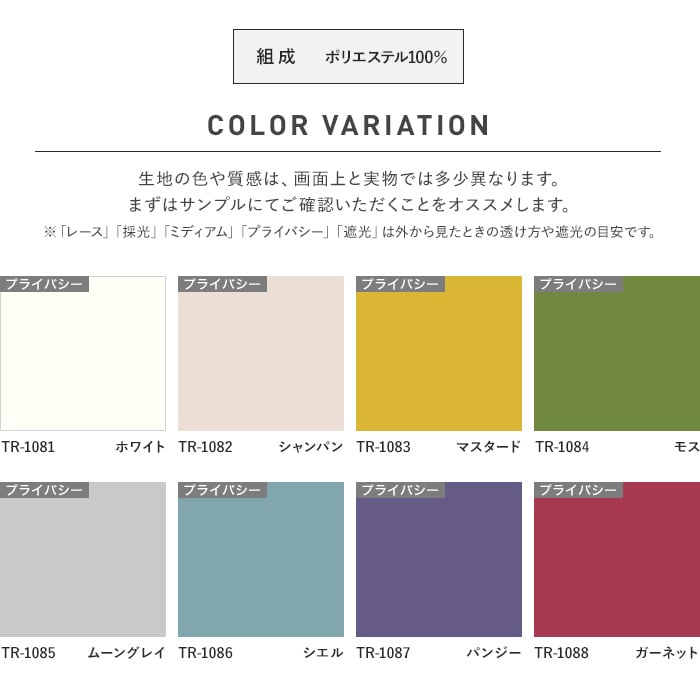Click the ムーングレイ color name text
Viewport: 700px width, 700px height.
(x=126, y=653)
